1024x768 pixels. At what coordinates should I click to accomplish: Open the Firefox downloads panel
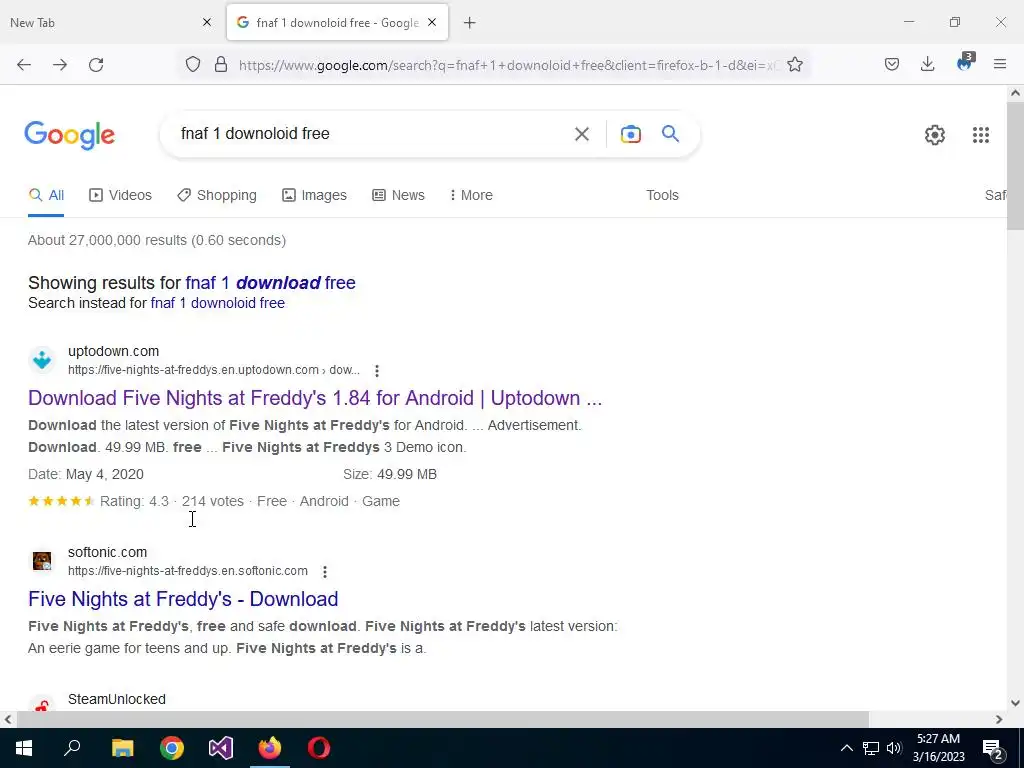pyautogui.click(x=927, y=64)
